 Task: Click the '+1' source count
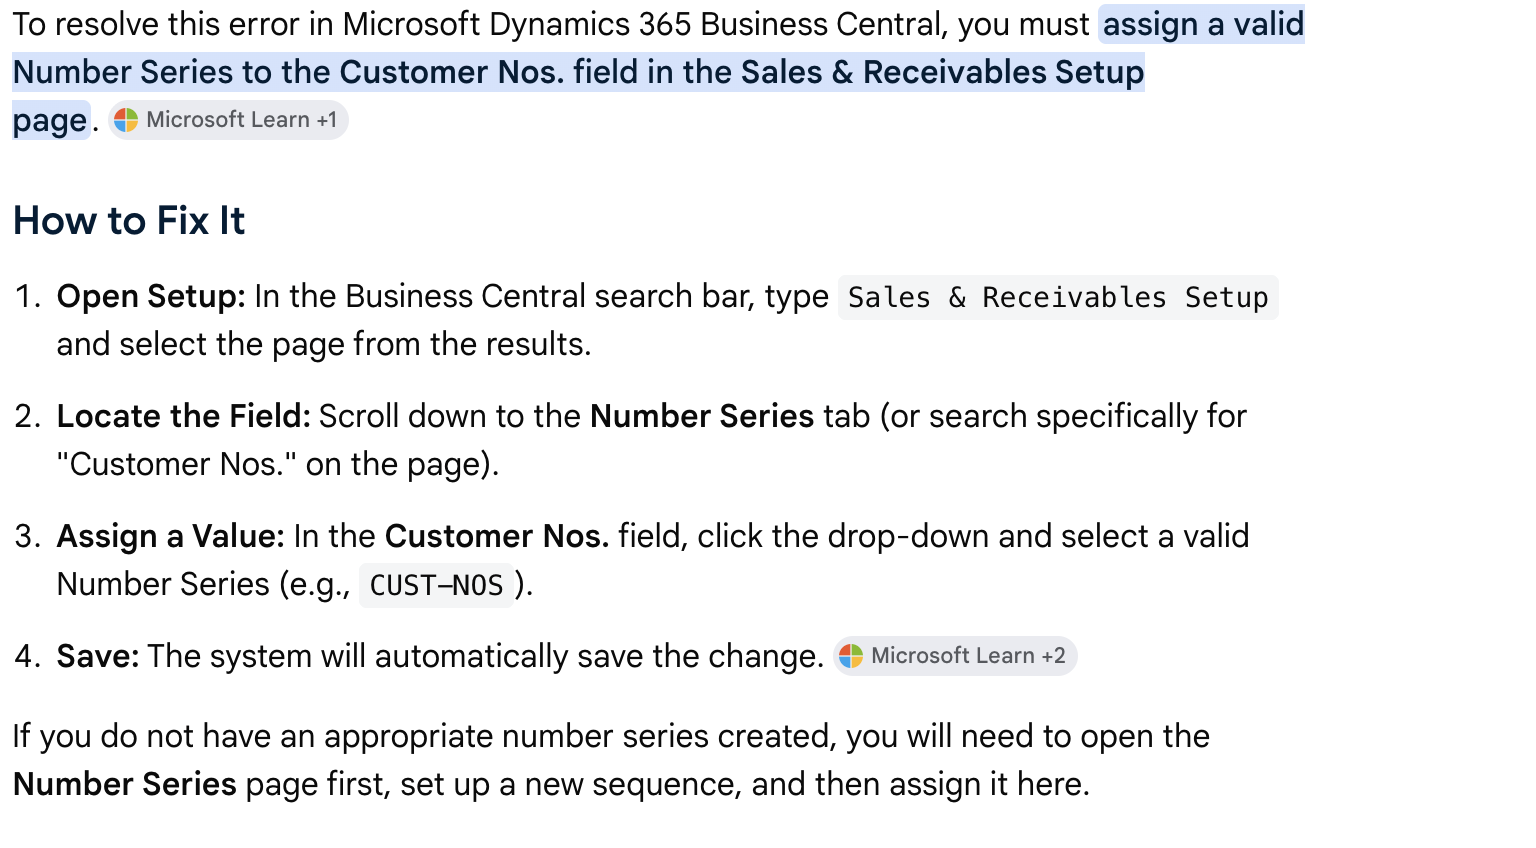327,120
